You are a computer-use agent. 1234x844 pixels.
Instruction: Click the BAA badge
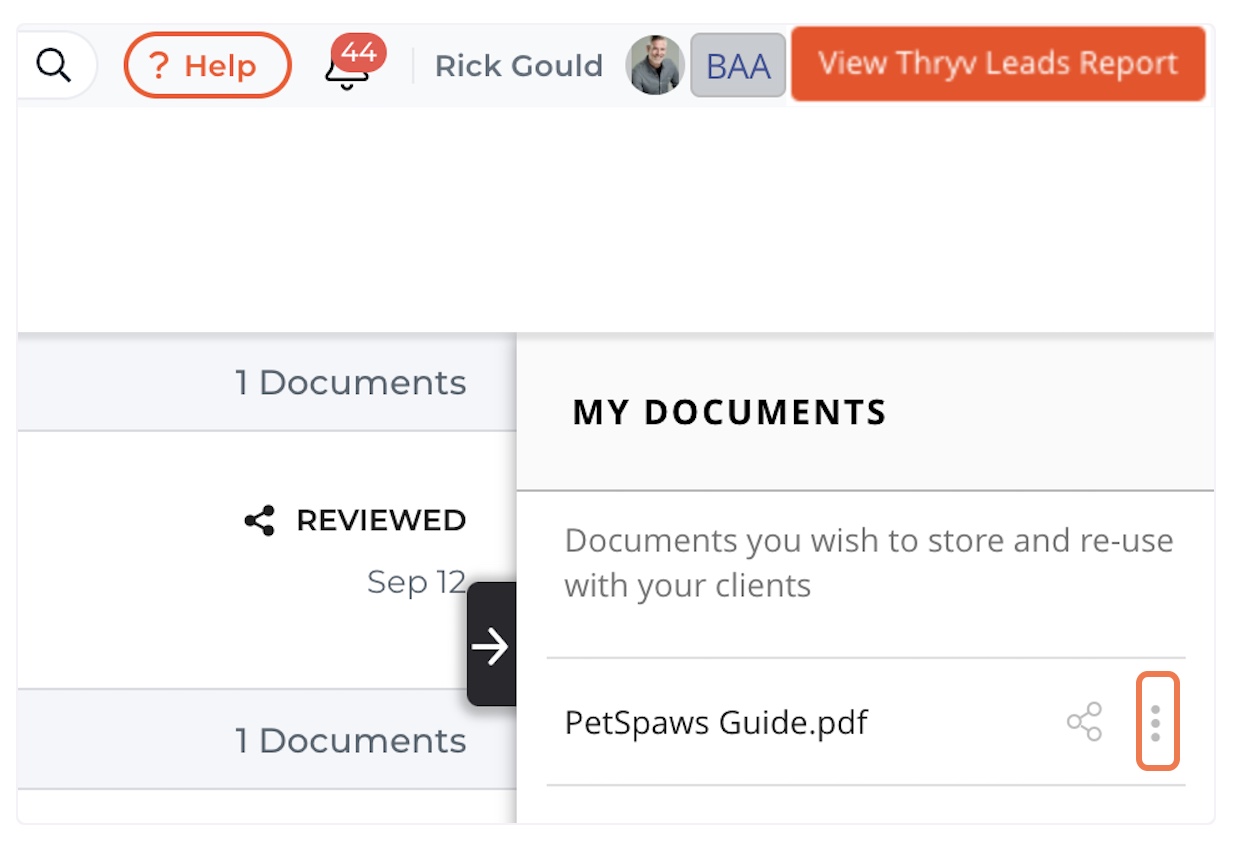(738, 66)
